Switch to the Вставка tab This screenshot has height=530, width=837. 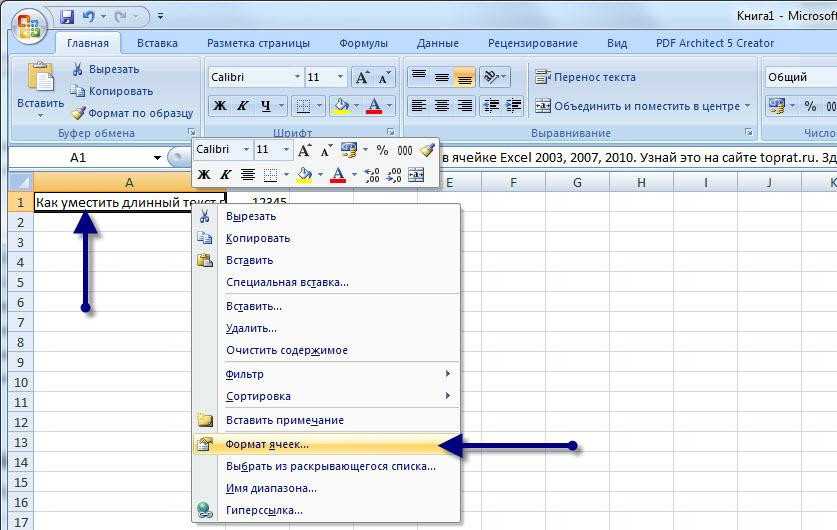click(x=157, y=43)
